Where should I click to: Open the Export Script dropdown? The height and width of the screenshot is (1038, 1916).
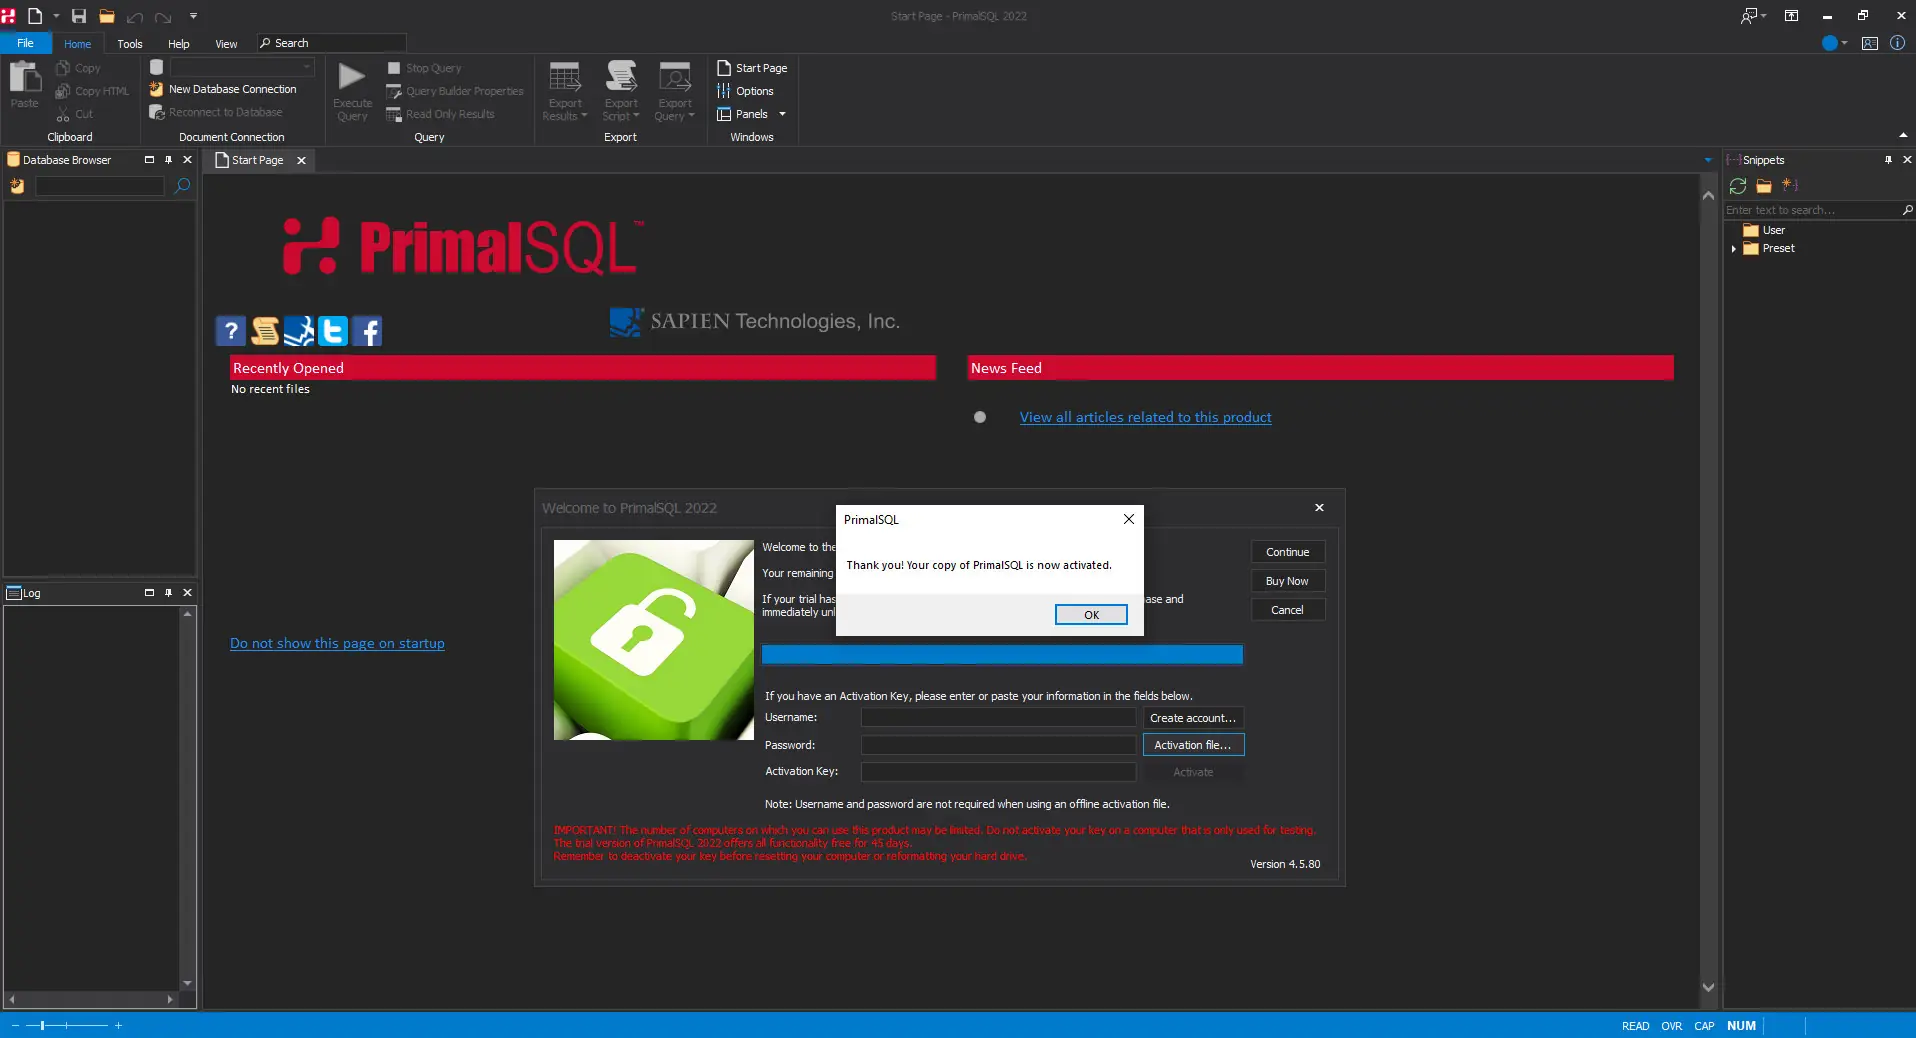click(x=621, y=91)
